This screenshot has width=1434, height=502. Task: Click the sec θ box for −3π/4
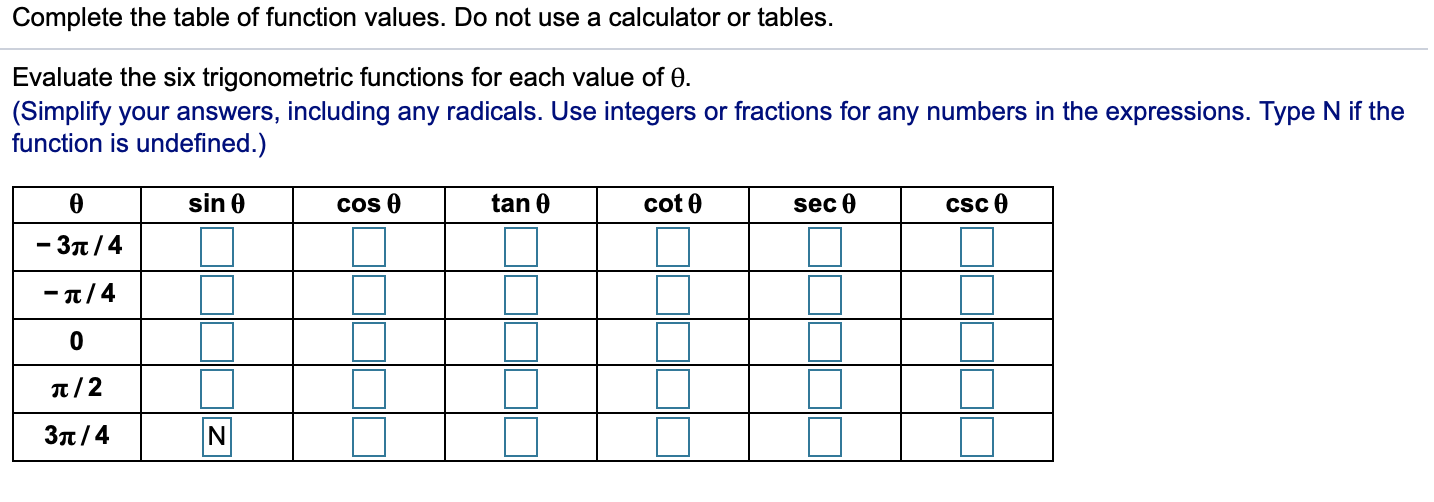(825, 247)
